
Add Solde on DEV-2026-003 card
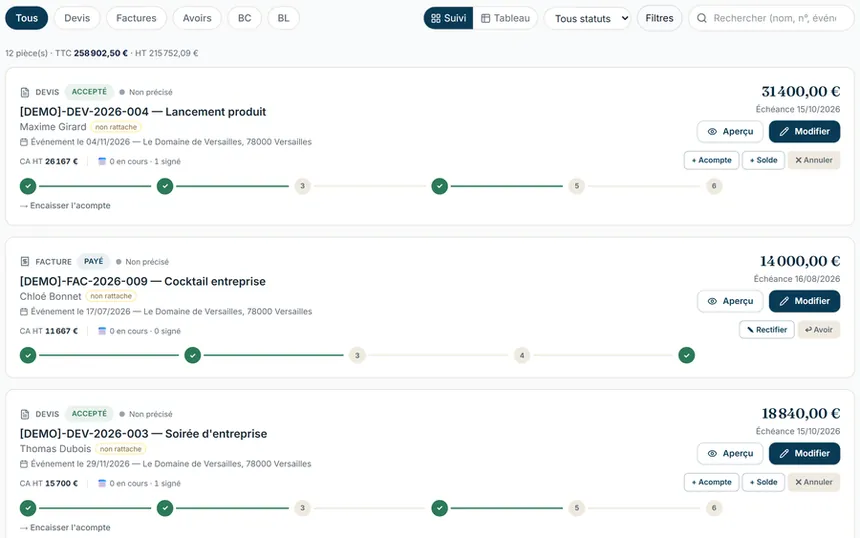(x=763, y=482)
